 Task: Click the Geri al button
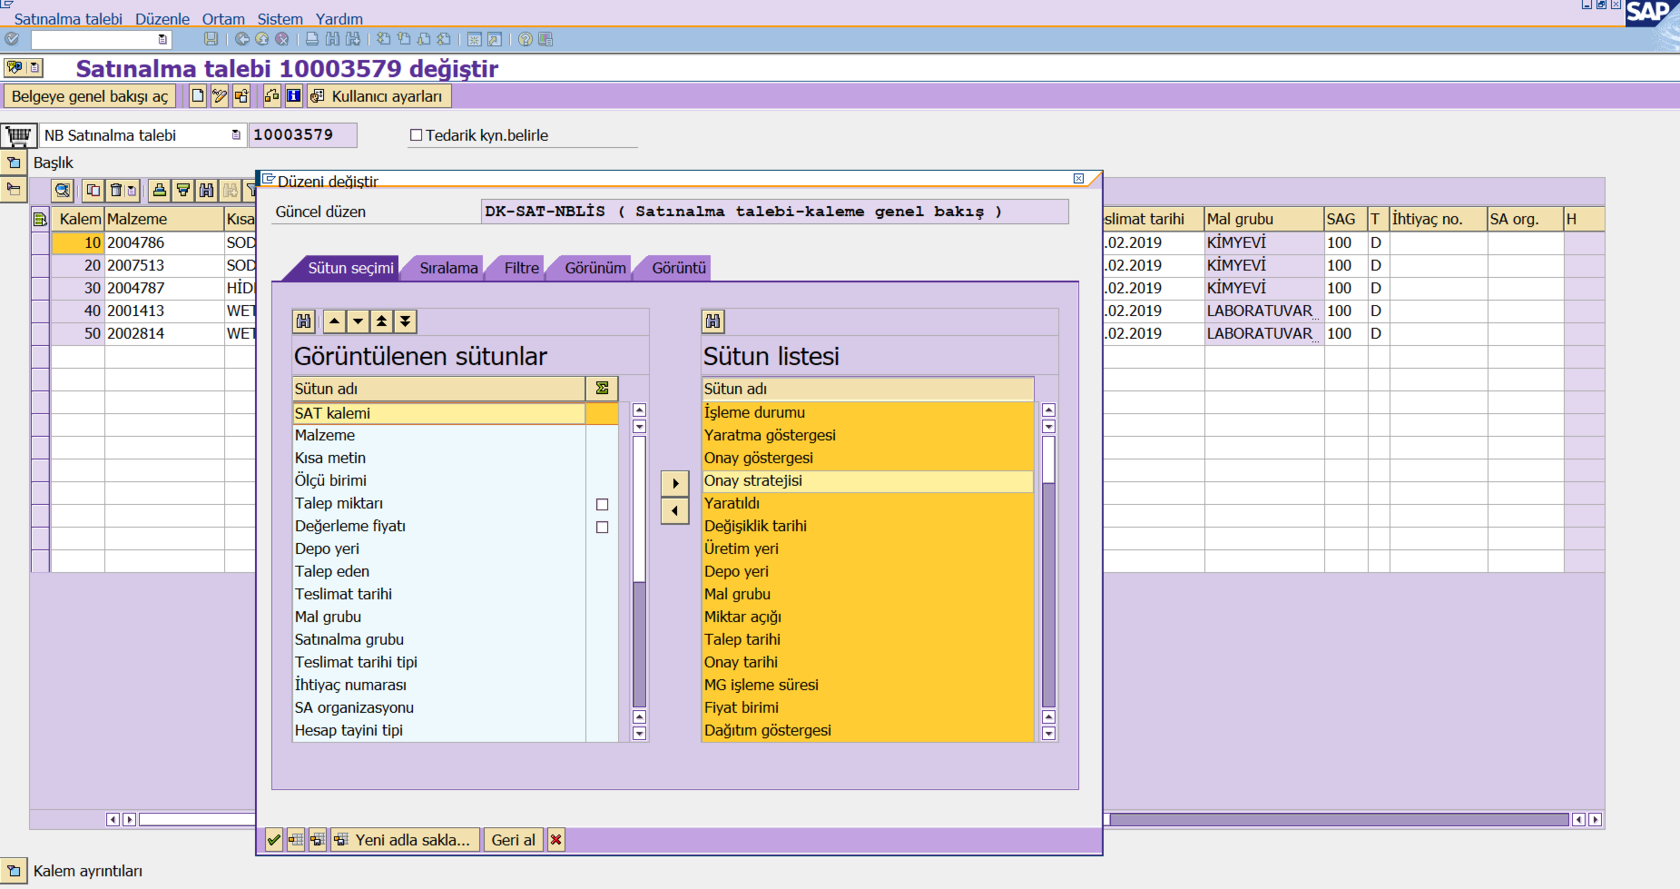pos(513,840)
